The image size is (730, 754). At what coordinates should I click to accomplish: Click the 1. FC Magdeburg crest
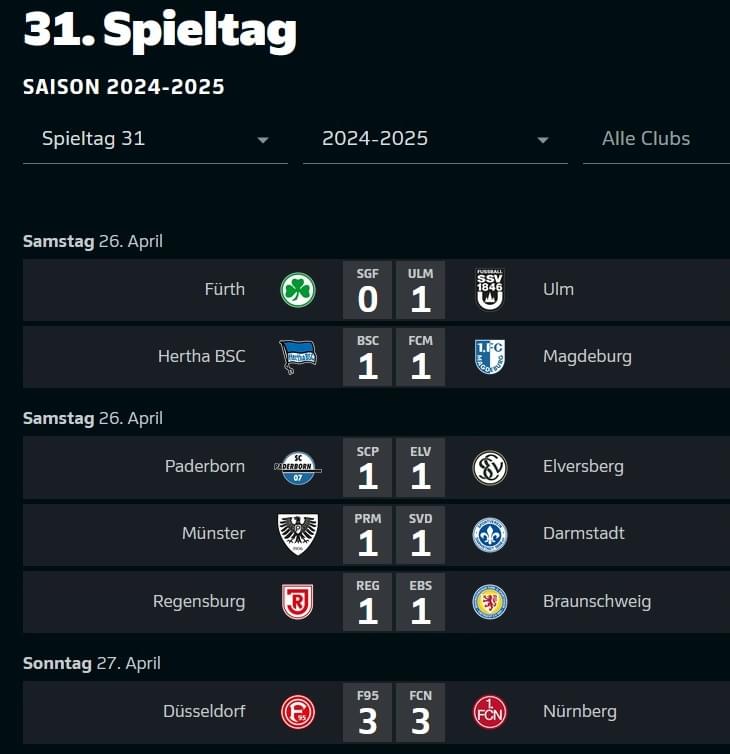pyautogui.click(x=490, y=357)
